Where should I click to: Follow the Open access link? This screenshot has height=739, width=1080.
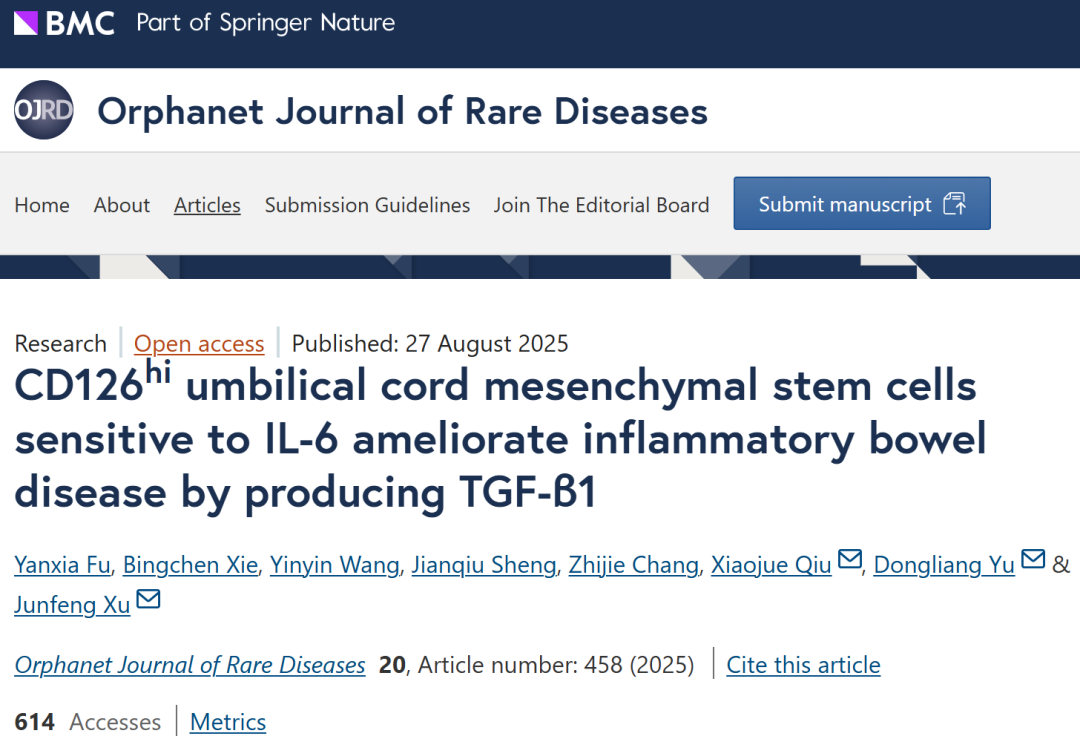coord(199,344)
